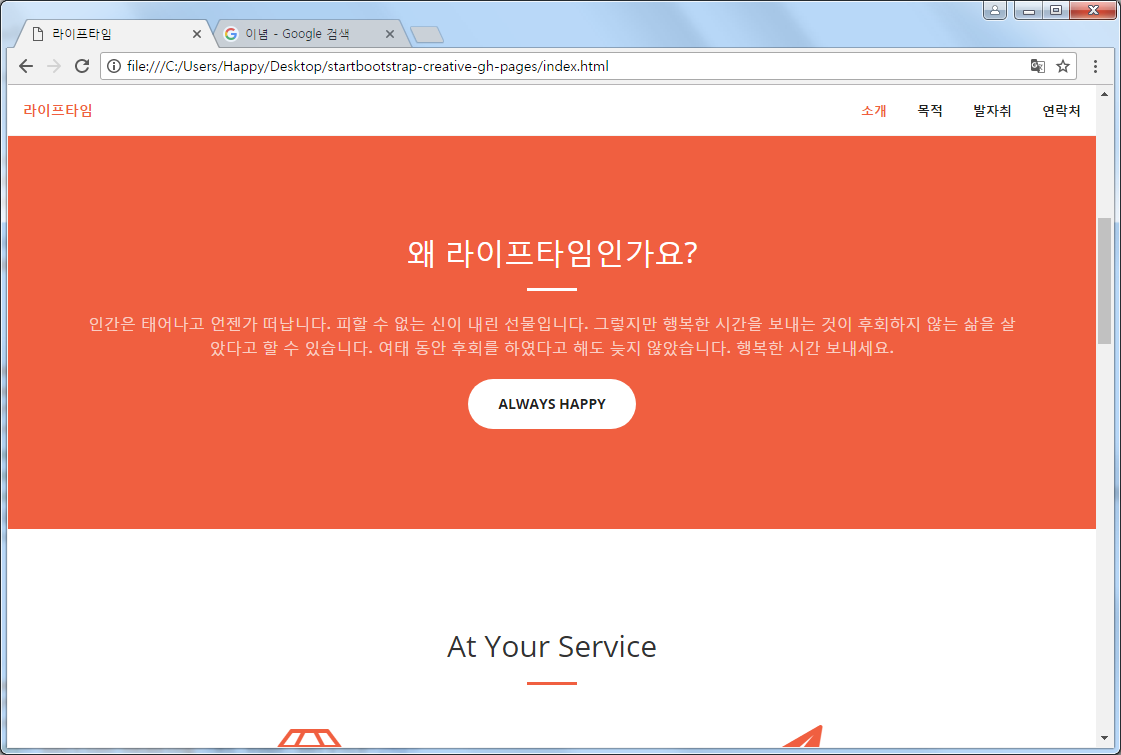Image resolution: width=1121 pixels, height=755 pixels.
Task: Open 연락처 nav menu item
Action: point(1061,111)
